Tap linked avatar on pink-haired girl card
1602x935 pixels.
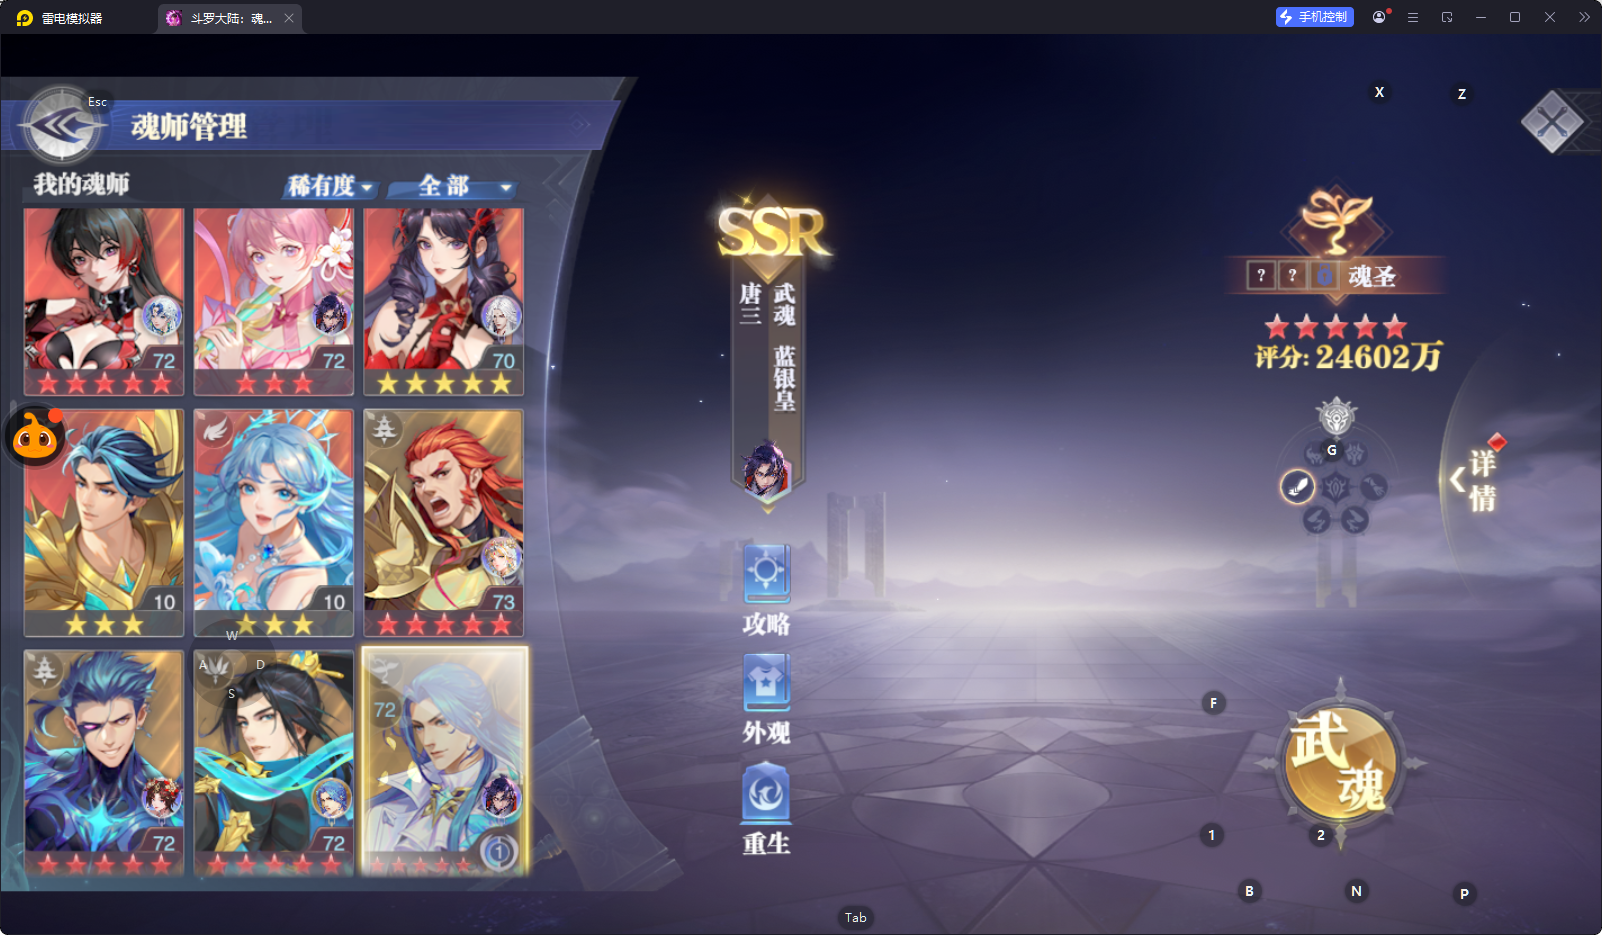[331, 317]
